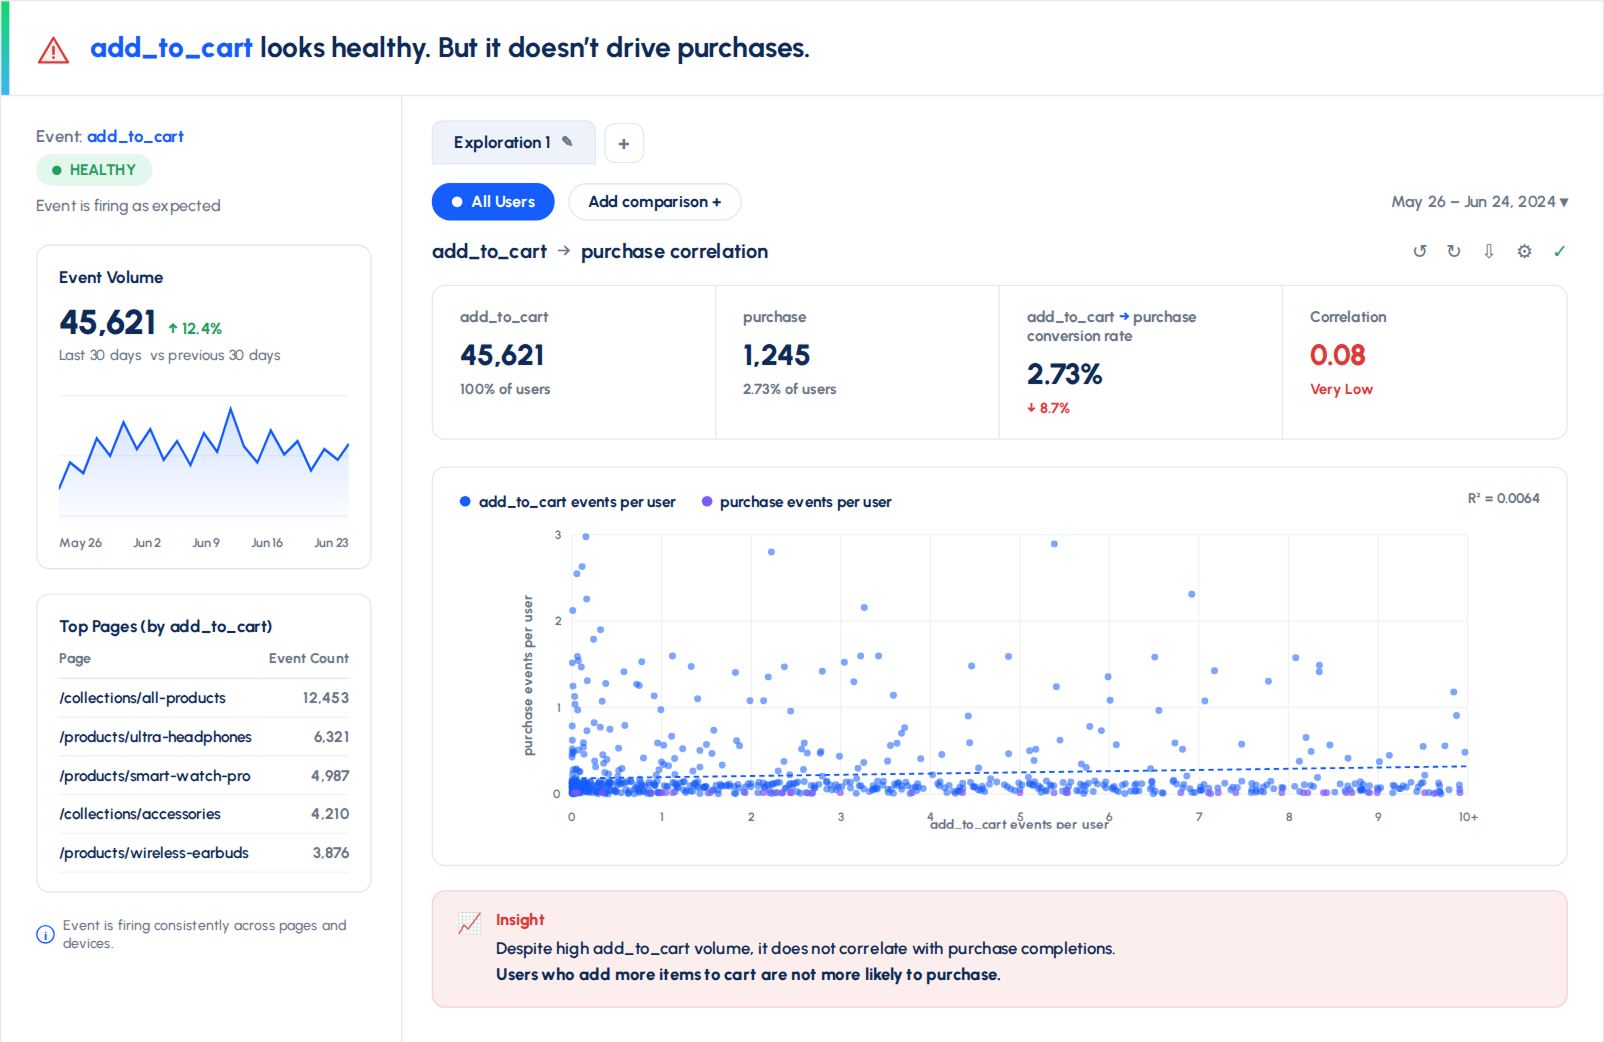
Task: Open exploration settings gear icon
Action: (1524, 251)
